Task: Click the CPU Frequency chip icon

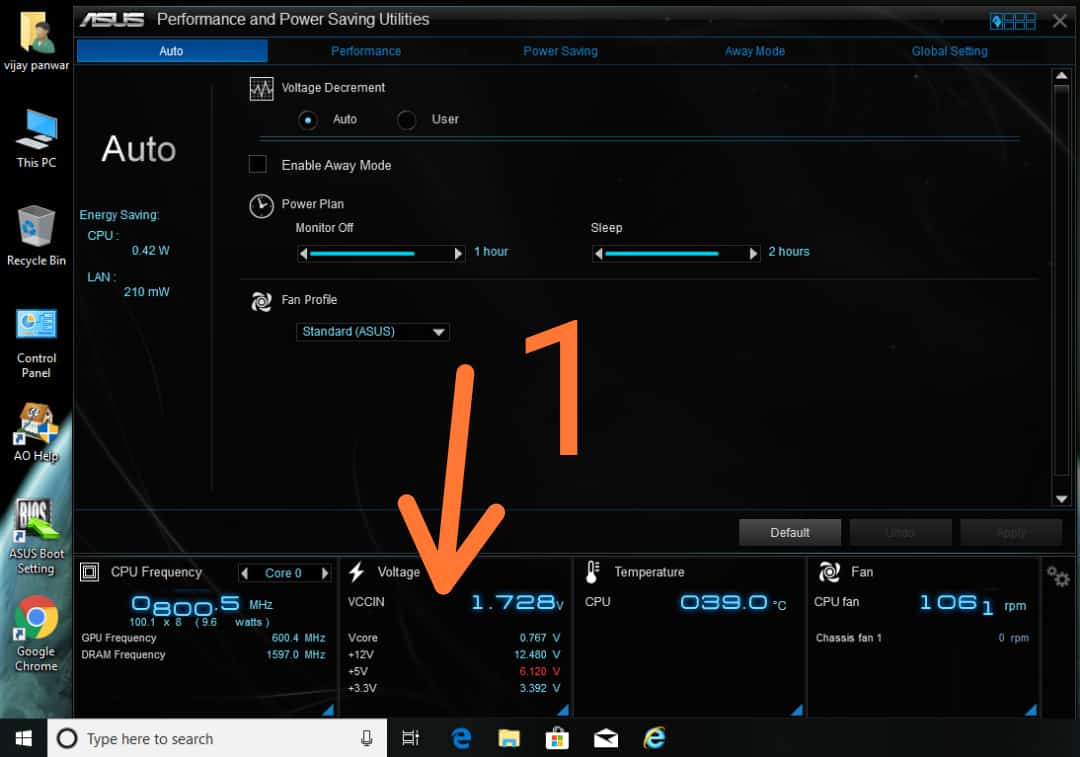Action: pos(90,572)
